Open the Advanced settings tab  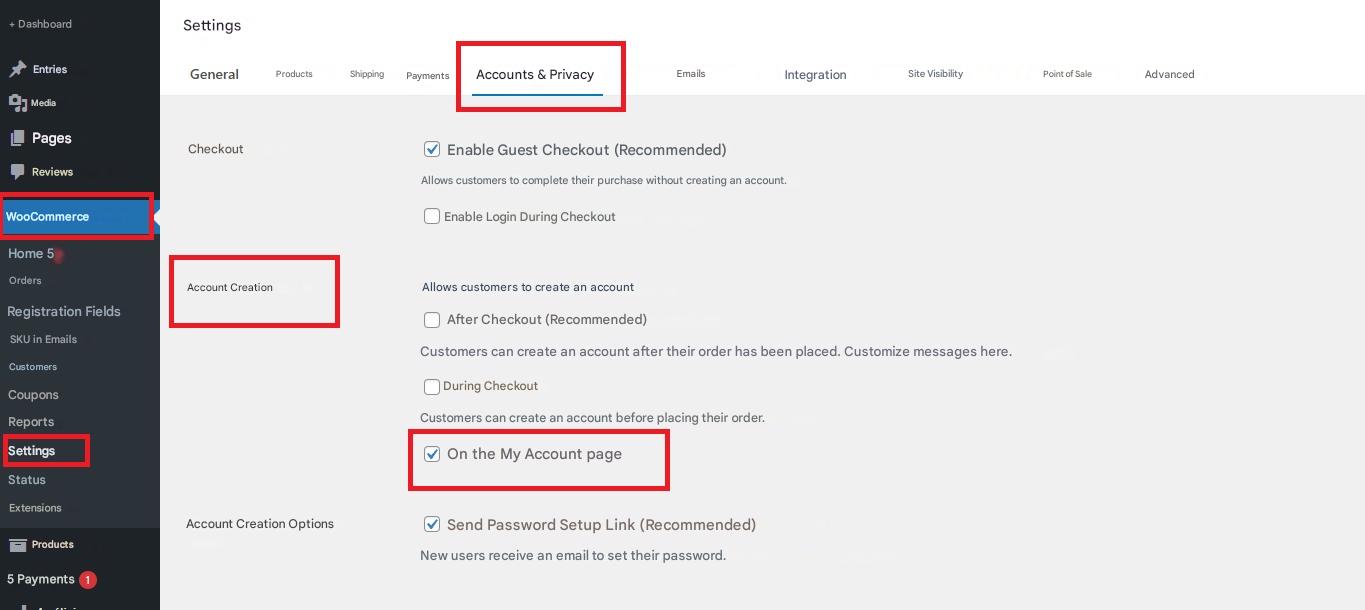click(x=1169, y=74)
